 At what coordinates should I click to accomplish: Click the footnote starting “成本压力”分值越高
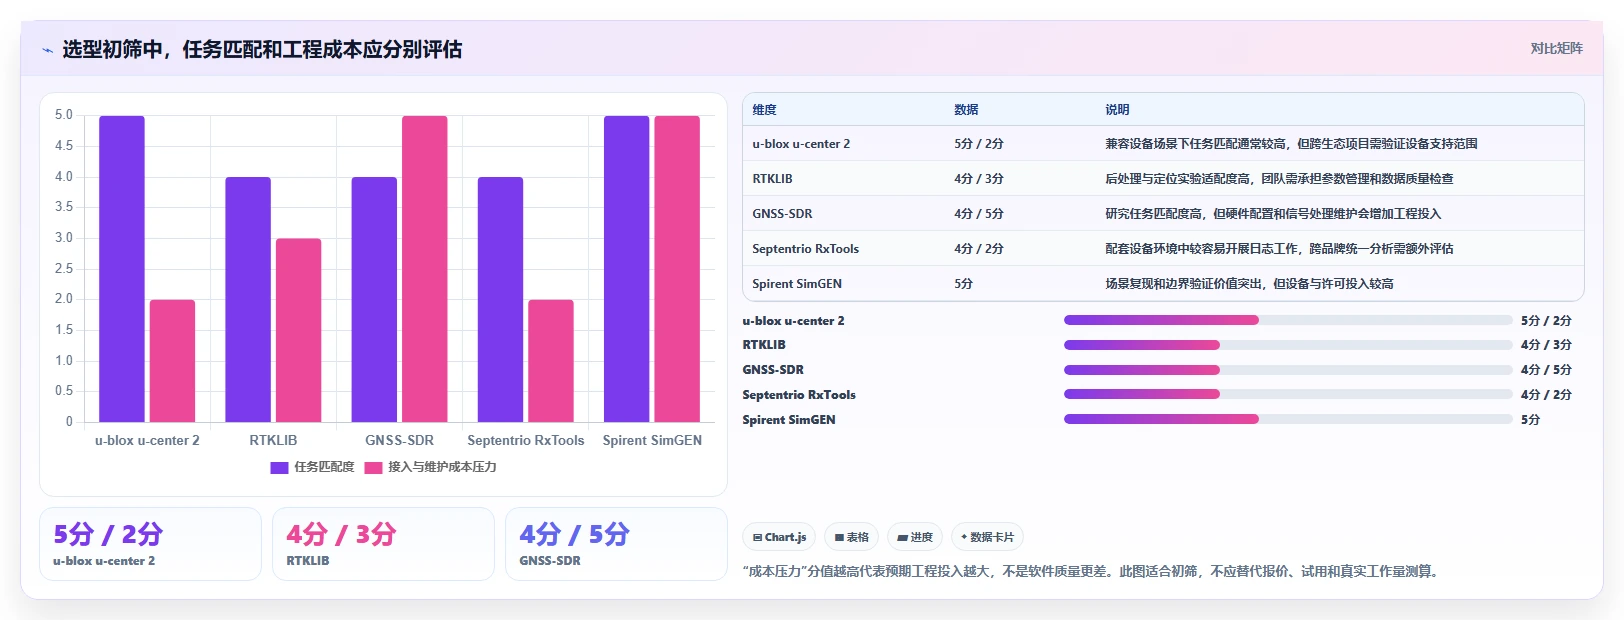tap(1093, 572)
